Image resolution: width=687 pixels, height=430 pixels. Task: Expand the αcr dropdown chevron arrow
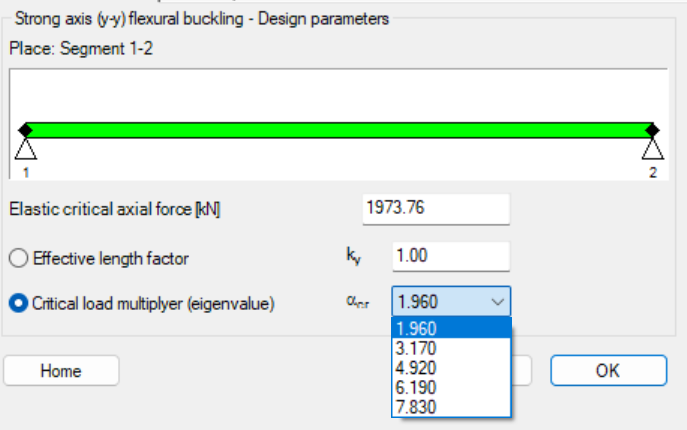pos(497,302)
